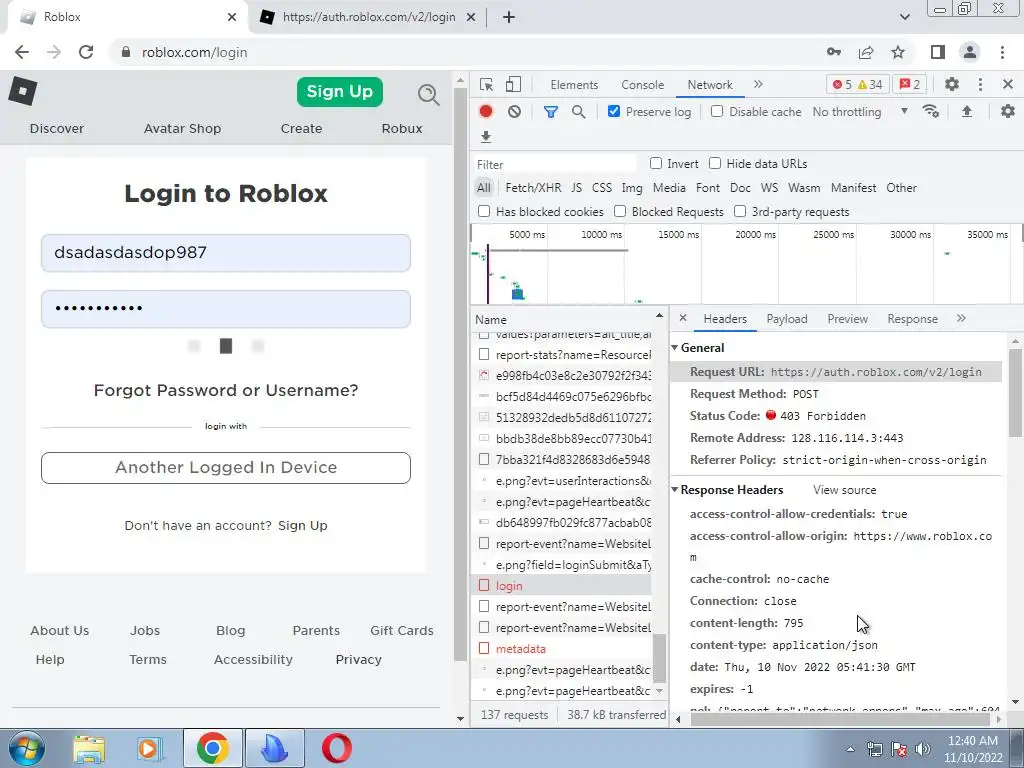Screen dimensions: 1024x768
Task: Open the Preview tab
Action: 847,319
